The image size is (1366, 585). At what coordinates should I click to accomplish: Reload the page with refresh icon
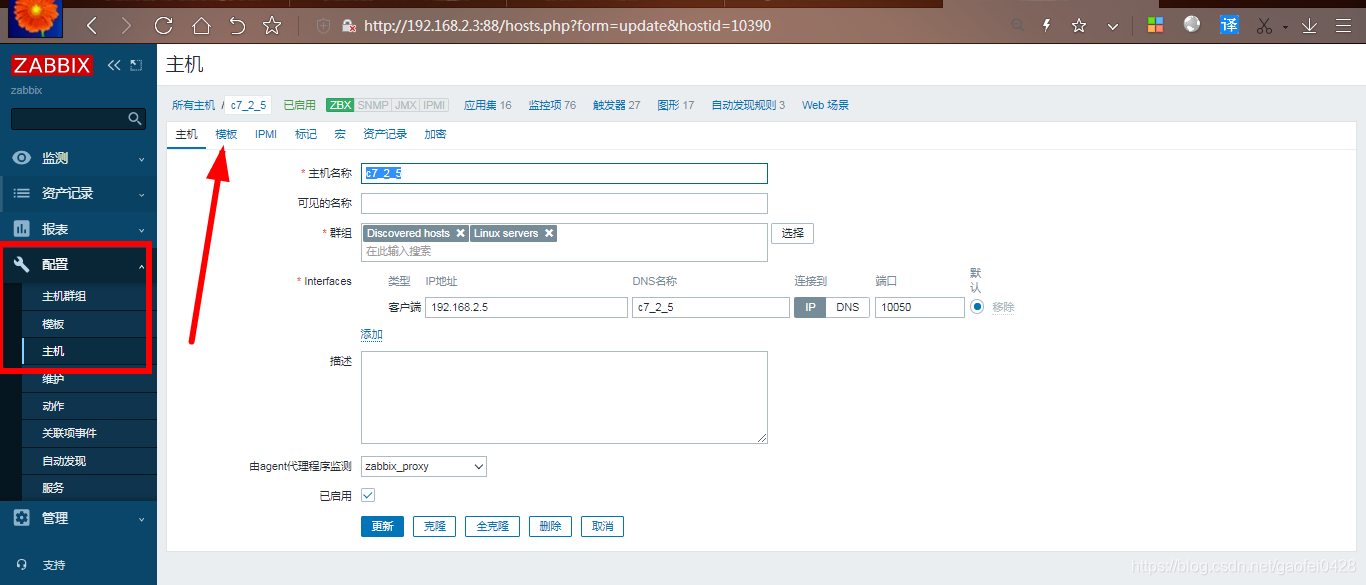163,25
